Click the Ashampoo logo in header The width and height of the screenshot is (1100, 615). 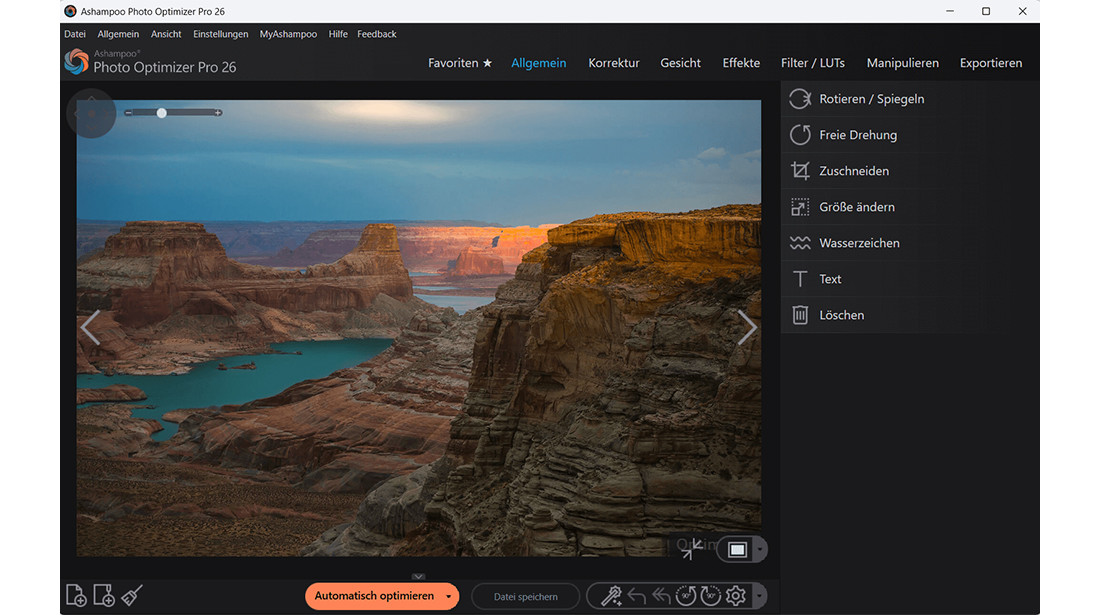click(x=76, y=62)
